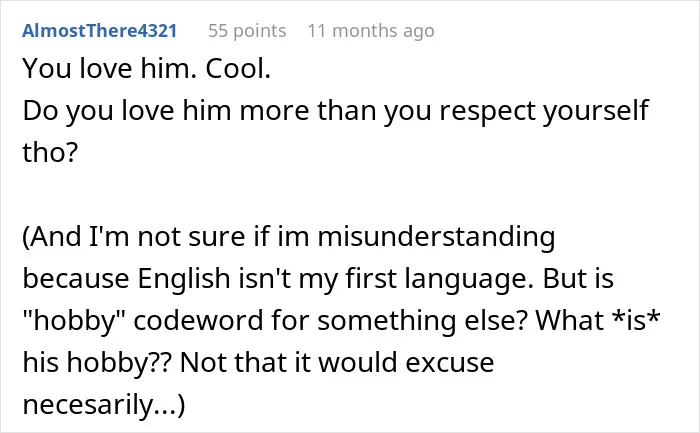
Task: Click the sentence You love him. Cool.
Action: click(147, 69)
